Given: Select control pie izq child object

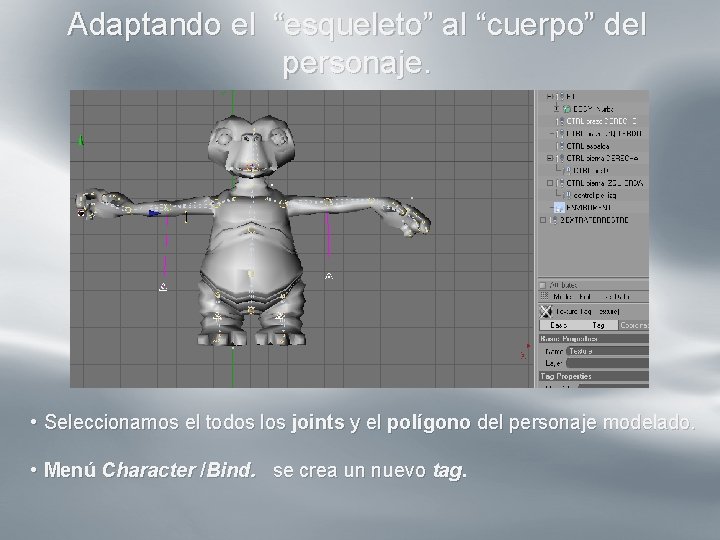Looking at the screenshot, I should (594, 195).
